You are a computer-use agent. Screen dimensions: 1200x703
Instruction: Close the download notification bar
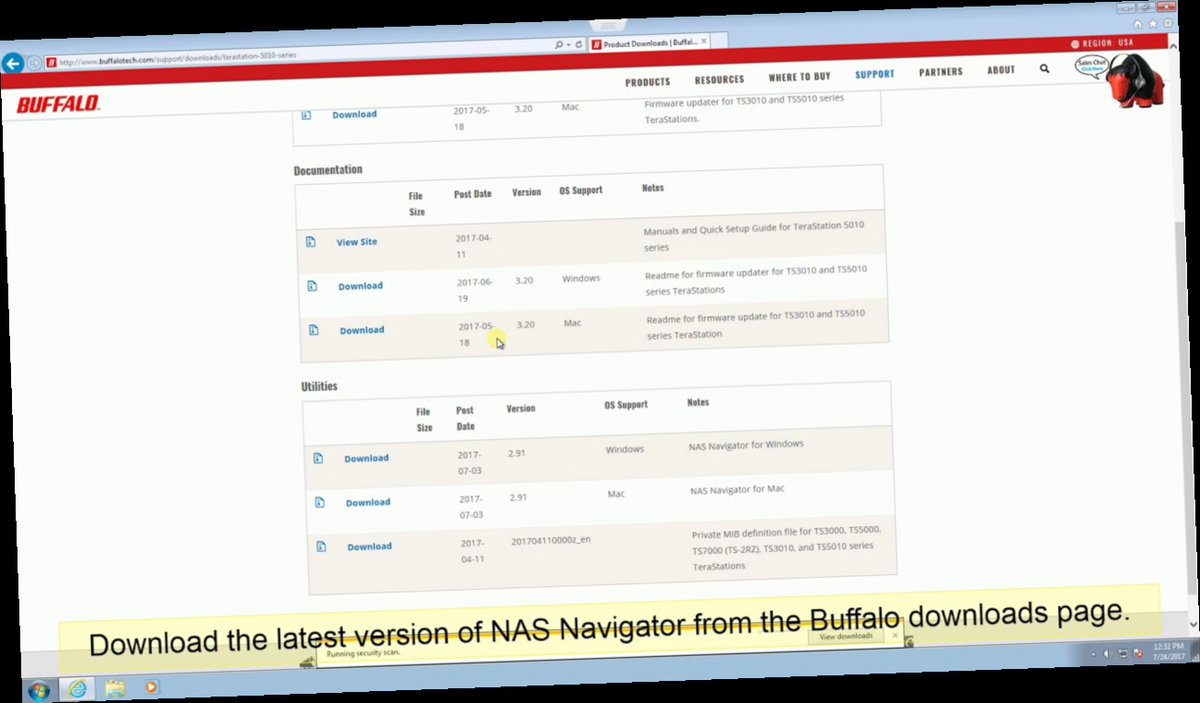895,635
